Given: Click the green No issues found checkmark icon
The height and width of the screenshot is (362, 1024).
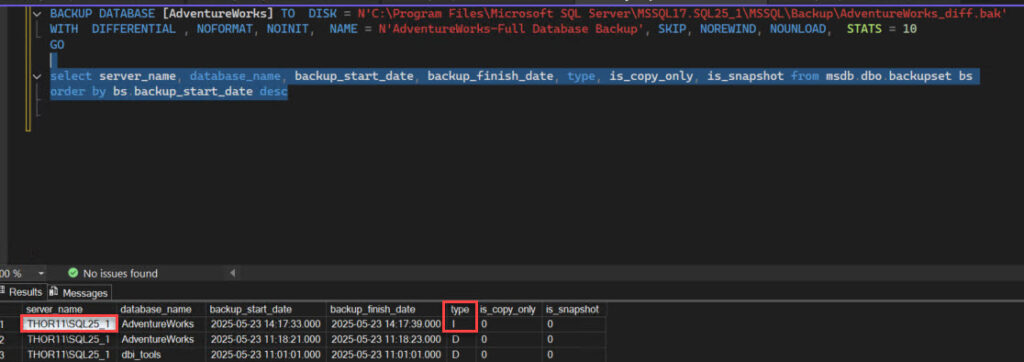Looking at the screenshot, I should (x=73, y=273).
